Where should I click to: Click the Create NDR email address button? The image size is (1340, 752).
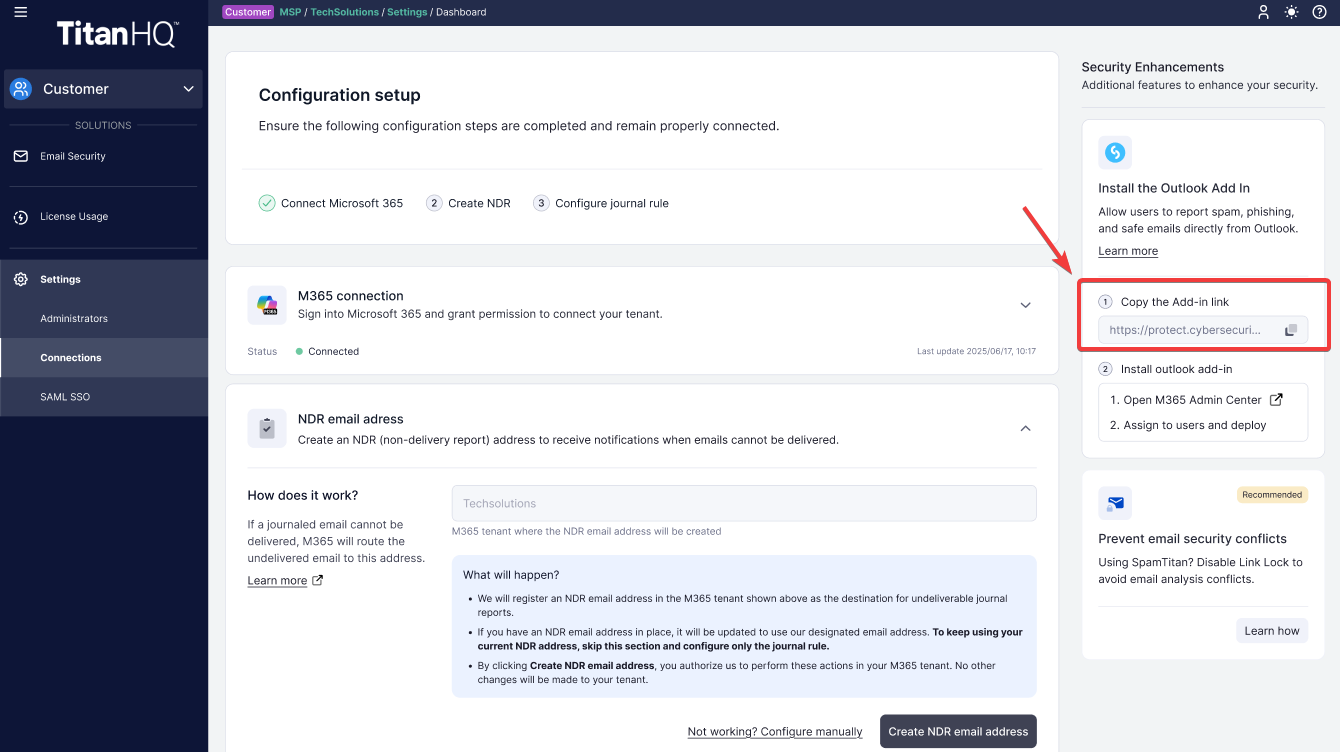(958, 731)
